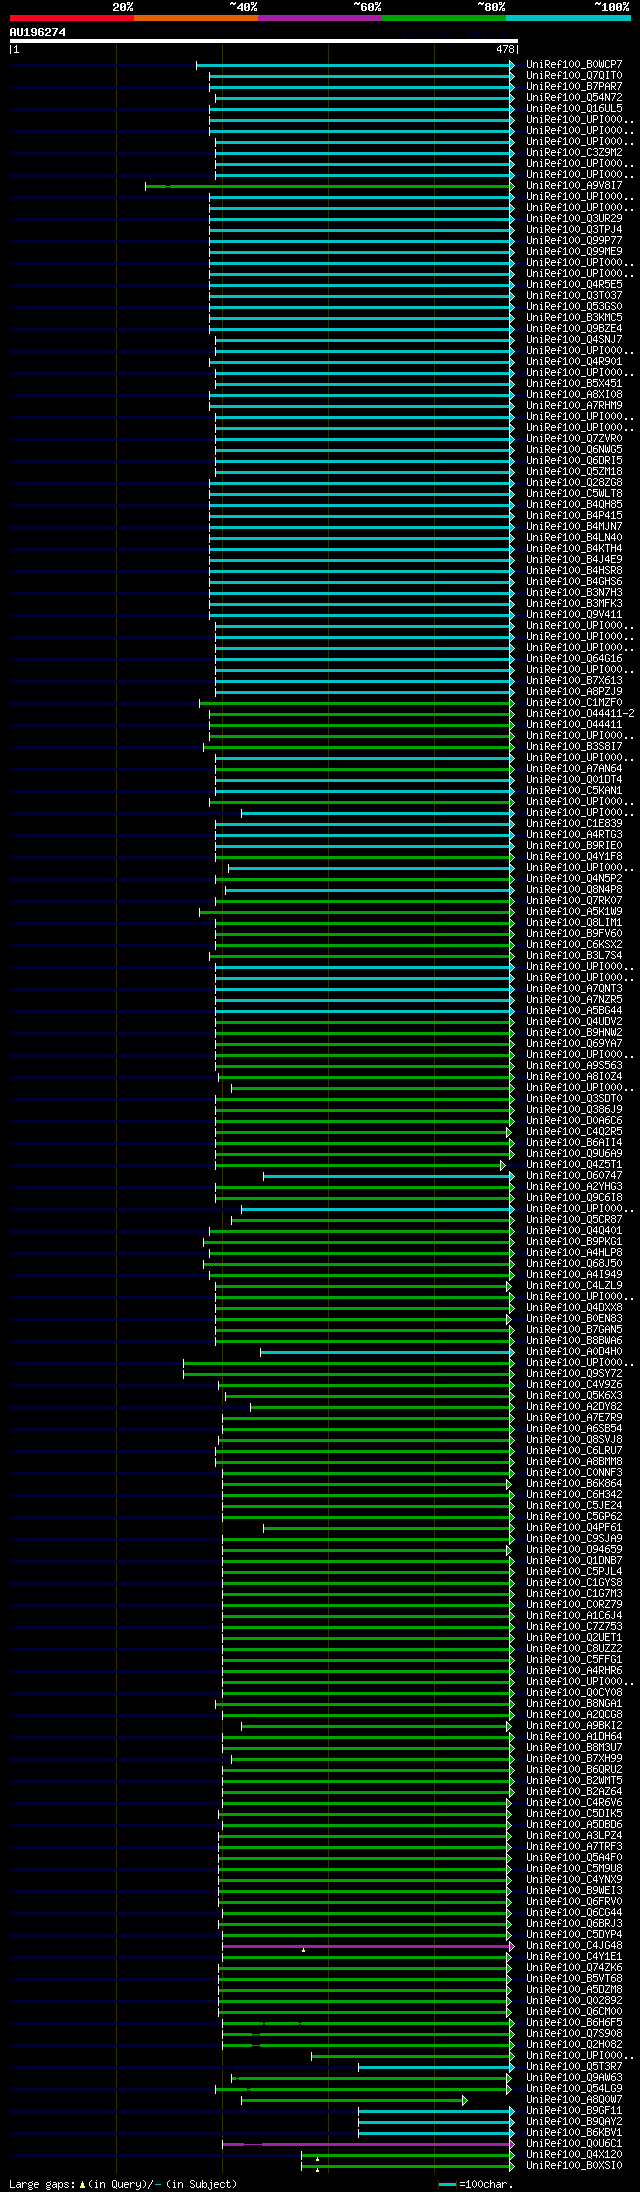Viewport: 640px width, 2192px height.
Task: Open hit UniRef100_B4KTH4
Action: coord(574,549)
